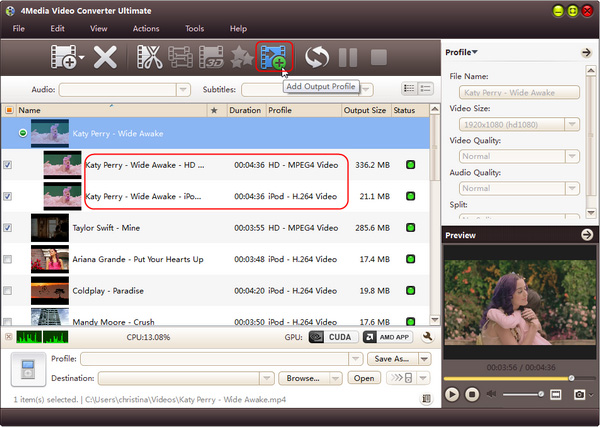The height and width of the screenshot is (427, 600).
Task: Uncheck the Taylor Swift - Mine checkbox
Action: pyautogui.click(x=9, y=228)
